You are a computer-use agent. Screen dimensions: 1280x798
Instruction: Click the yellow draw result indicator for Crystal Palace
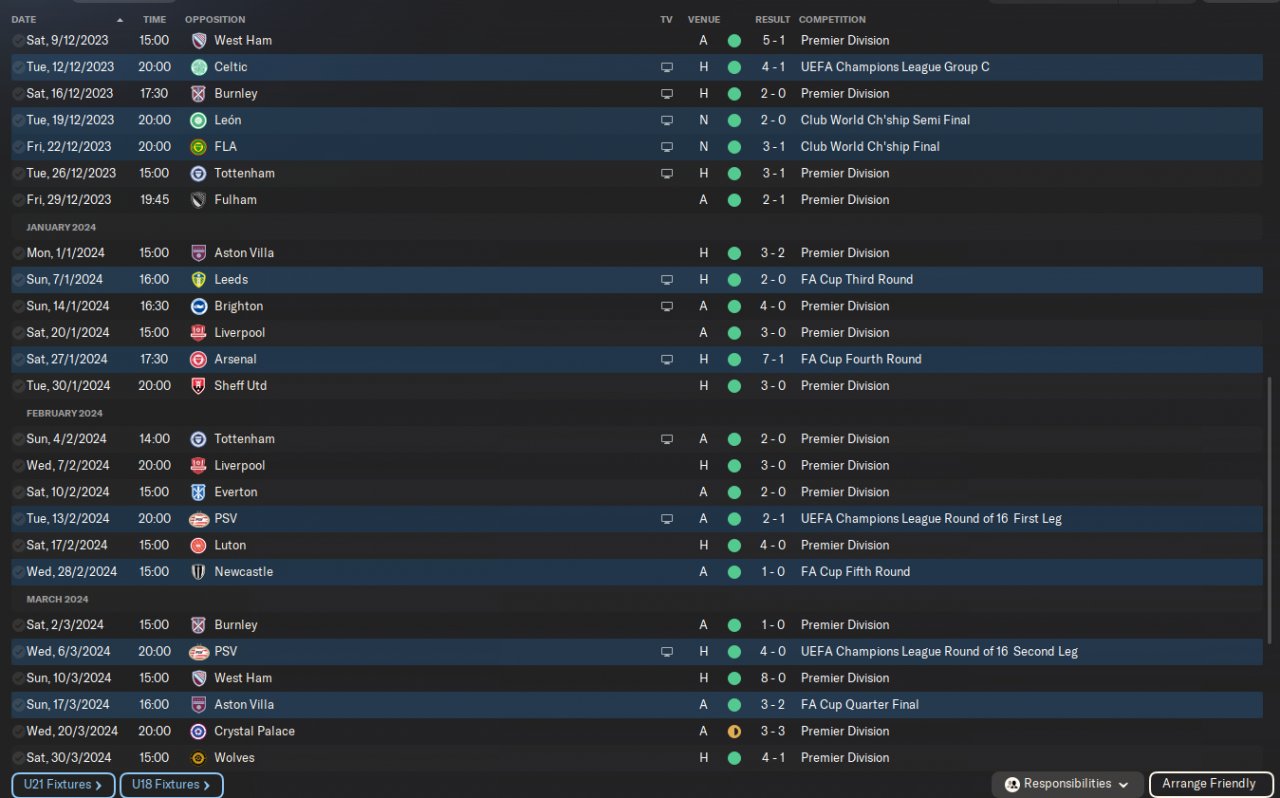(734, 731)
